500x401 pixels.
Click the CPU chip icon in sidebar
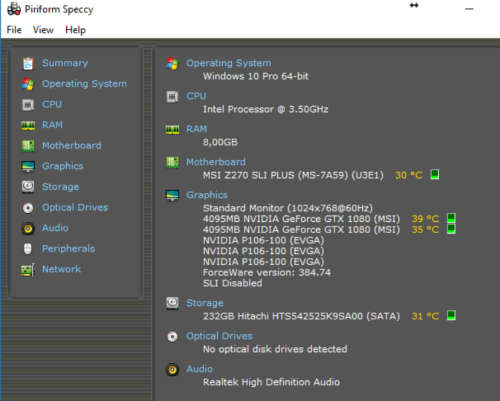[28, 105]
